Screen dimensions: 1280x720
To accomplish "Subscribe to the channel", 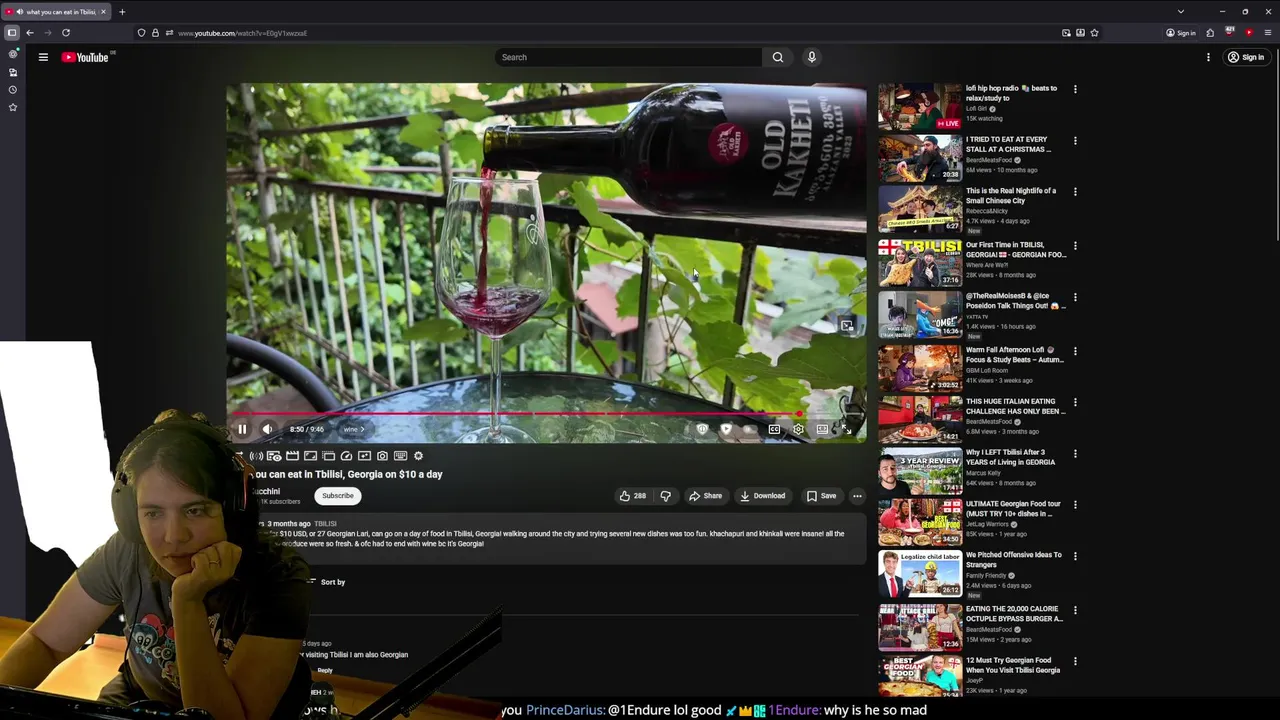I will point(338,496).
